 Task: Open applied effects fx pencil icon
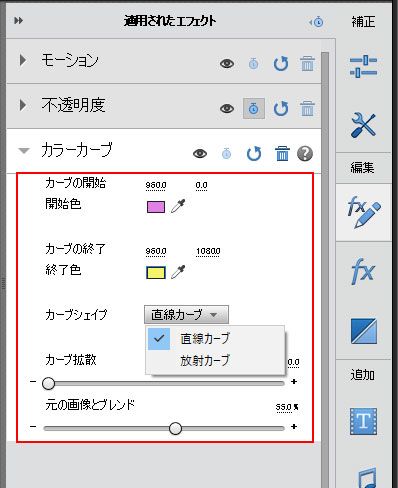tap(363, 212)
